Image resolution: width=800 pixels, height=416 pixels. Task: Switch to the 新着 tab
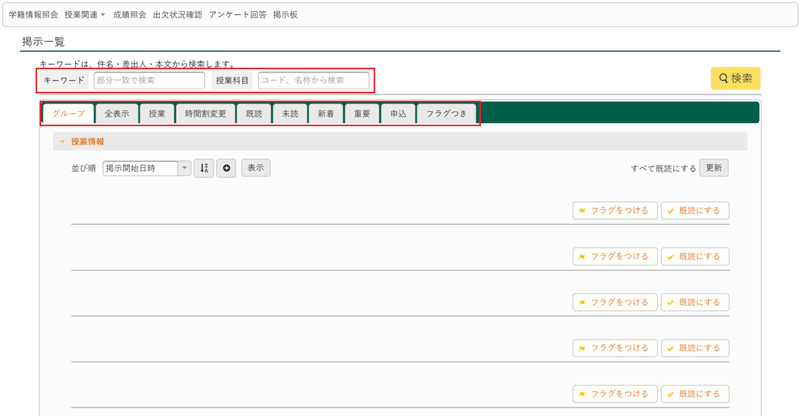(x=326, y=114)
